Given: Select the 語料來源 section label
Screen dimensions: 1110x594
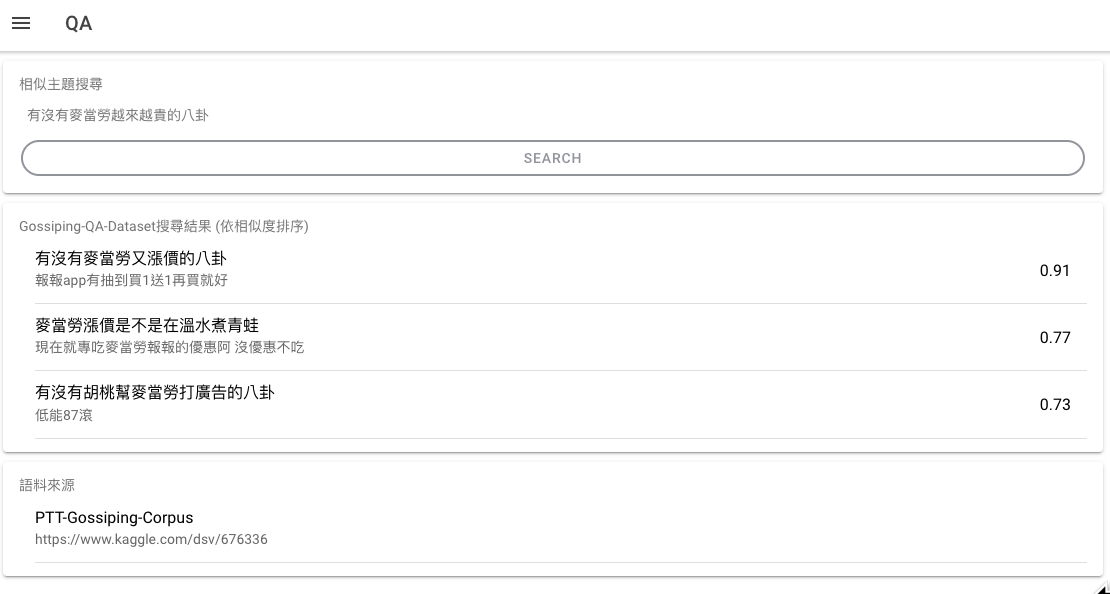Looking at the screenshot, I should (47, 485).
